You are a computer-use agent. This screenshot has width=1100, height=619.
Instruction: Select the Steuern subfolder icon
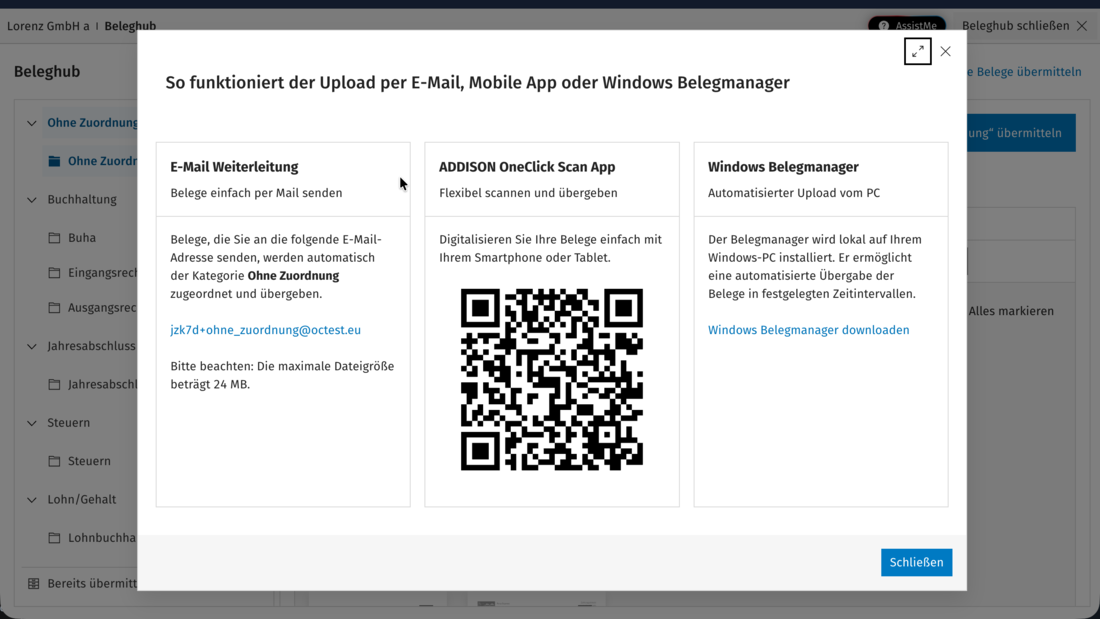54,461
